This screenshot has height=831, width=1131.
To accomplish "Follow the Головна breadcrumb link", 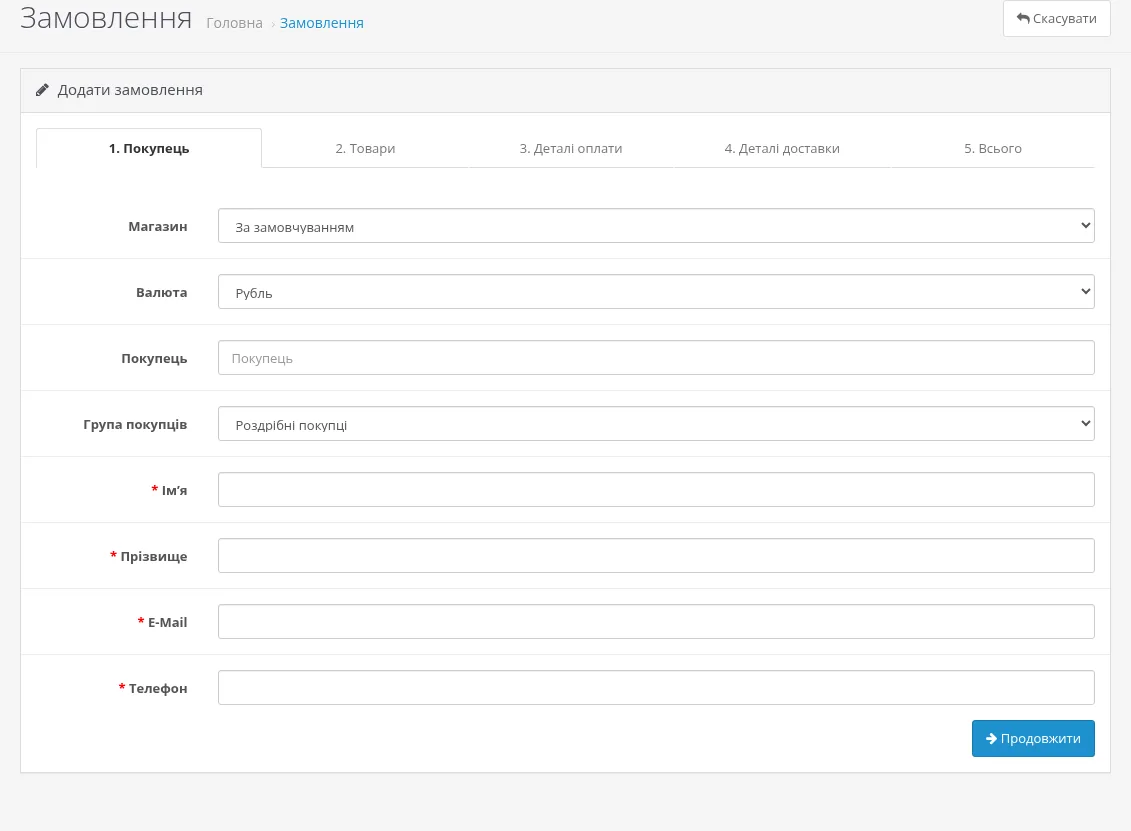I will pyautogui.click(x=234, y=23).
